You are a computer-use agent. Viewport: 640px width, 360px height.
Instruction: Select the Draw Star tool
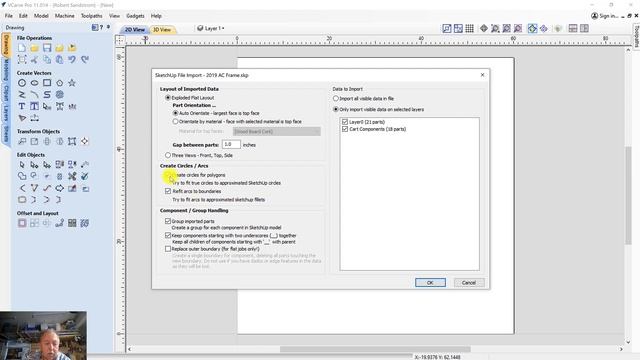click(72, 83)
